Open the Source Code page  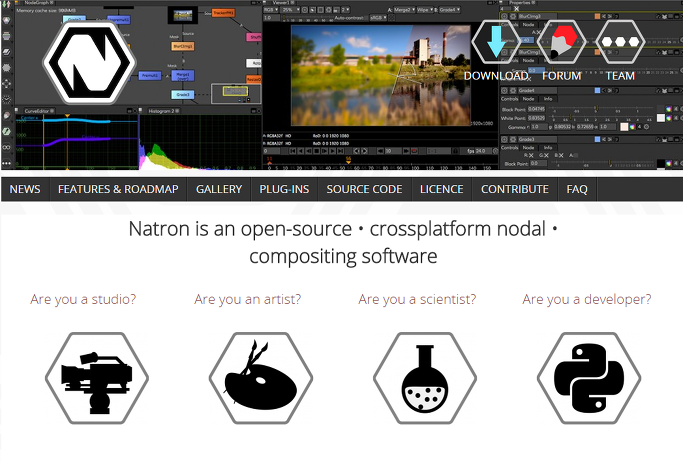pyautogui.click(x=365, y=189)
